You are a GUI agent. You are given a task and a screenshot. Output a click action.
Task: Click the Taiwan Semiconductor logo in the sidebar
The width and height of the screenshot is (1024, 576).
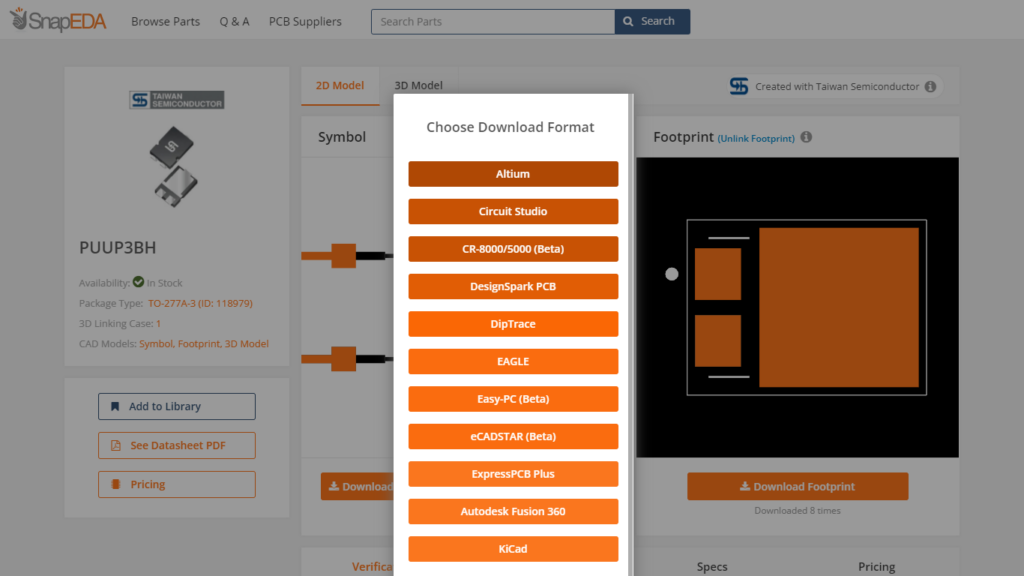[176, 100]
